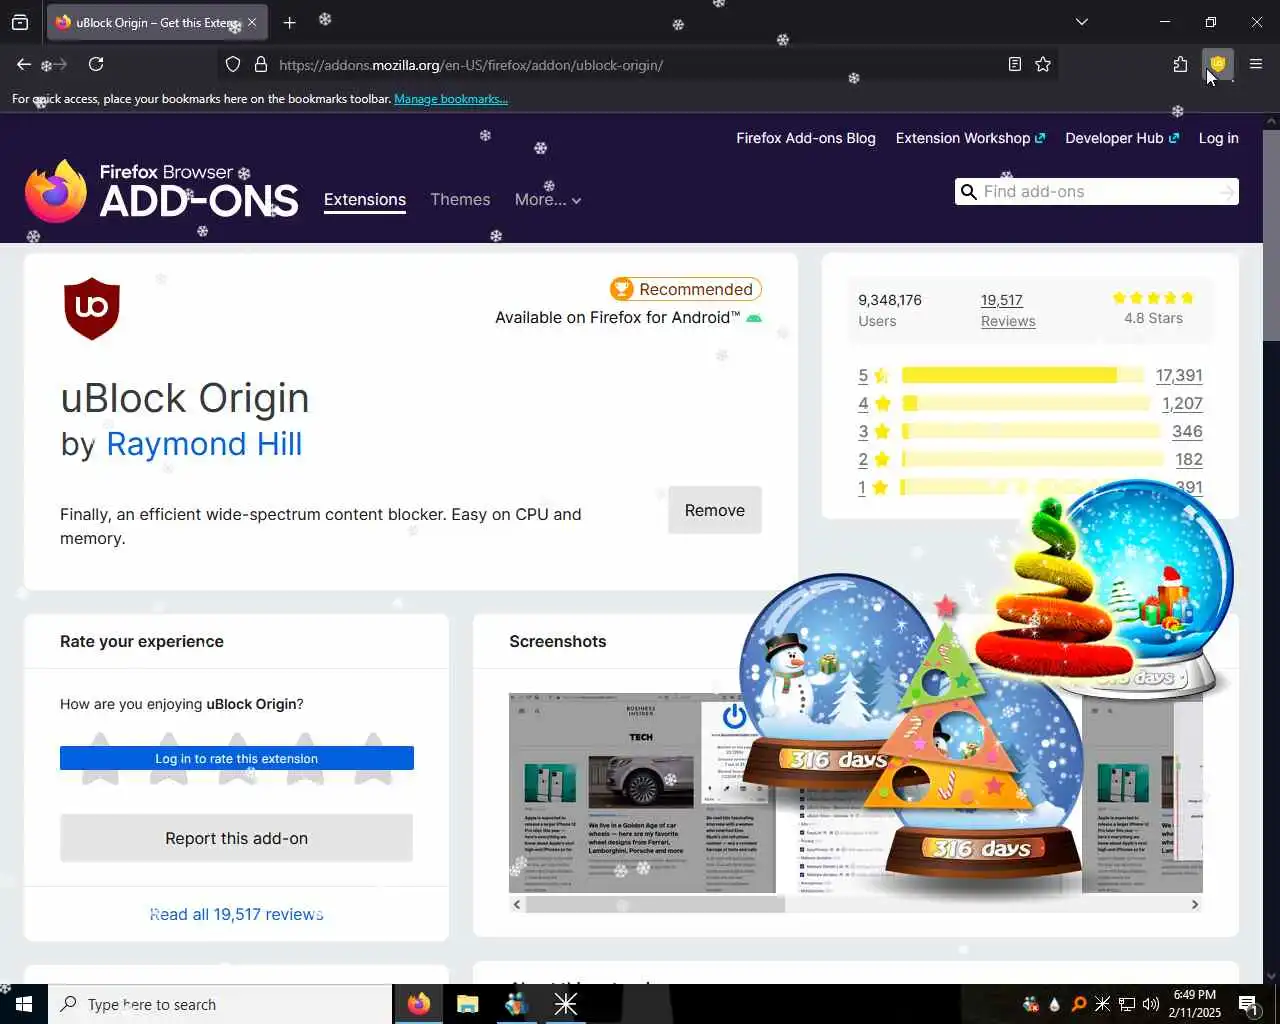Click the search magnifier icon
1280x1024 pixels.
tap(968, 192)
